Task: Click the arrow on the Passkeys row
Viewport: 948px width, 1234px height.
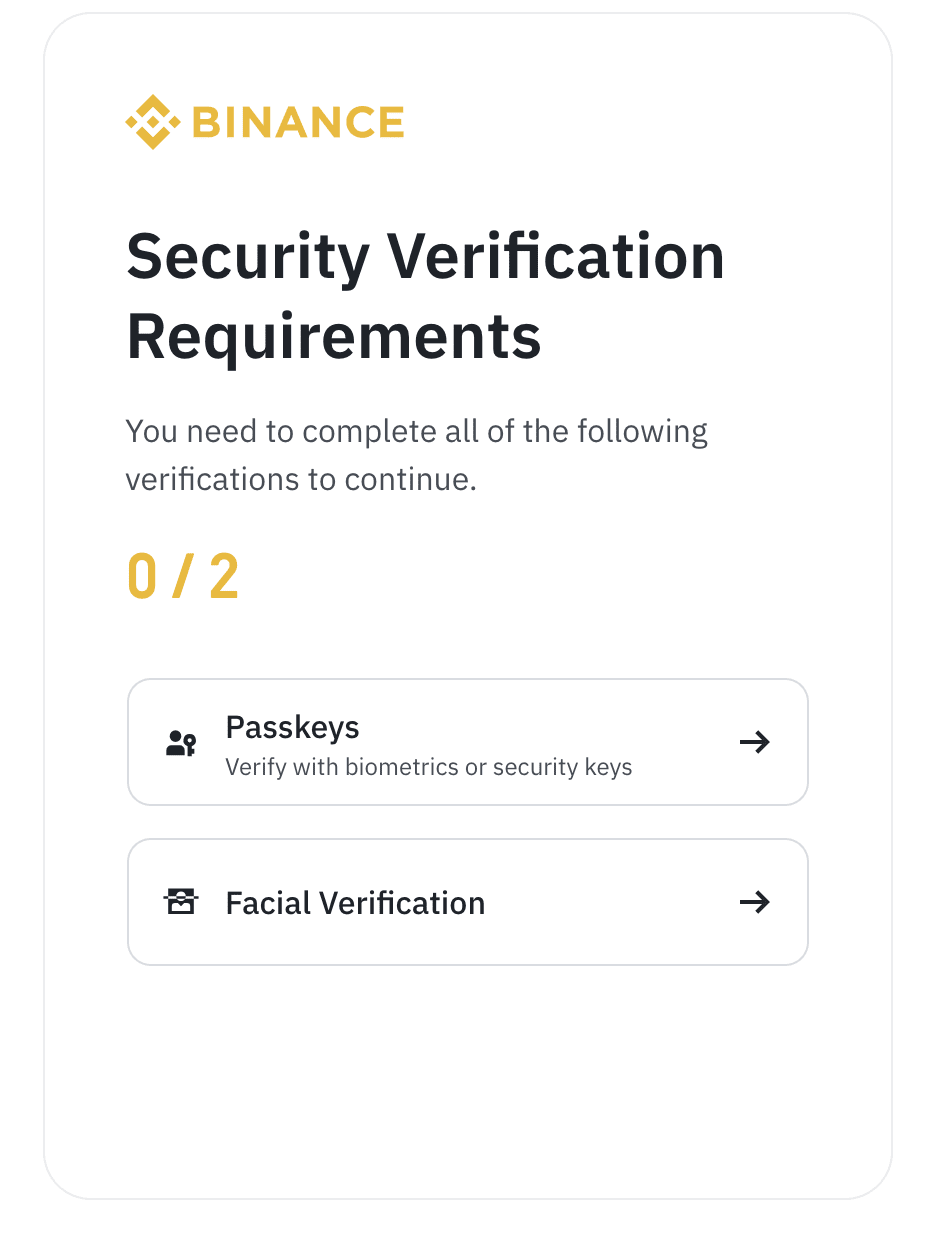Action: pos(755,742)
